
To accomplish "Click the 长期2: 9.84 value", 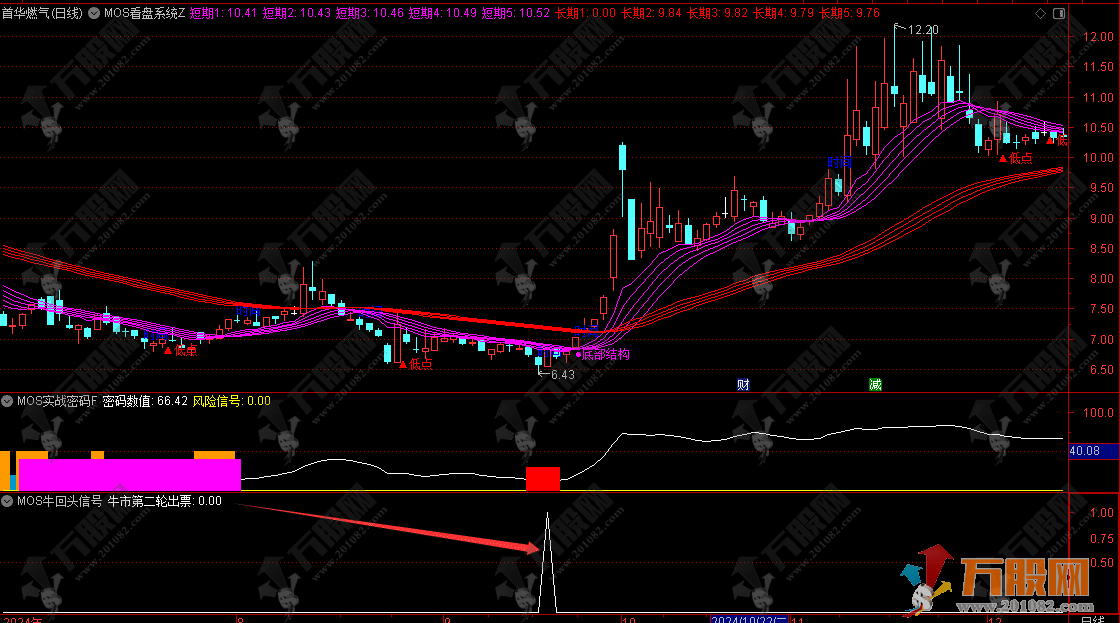I will click(x=651, y=13).
